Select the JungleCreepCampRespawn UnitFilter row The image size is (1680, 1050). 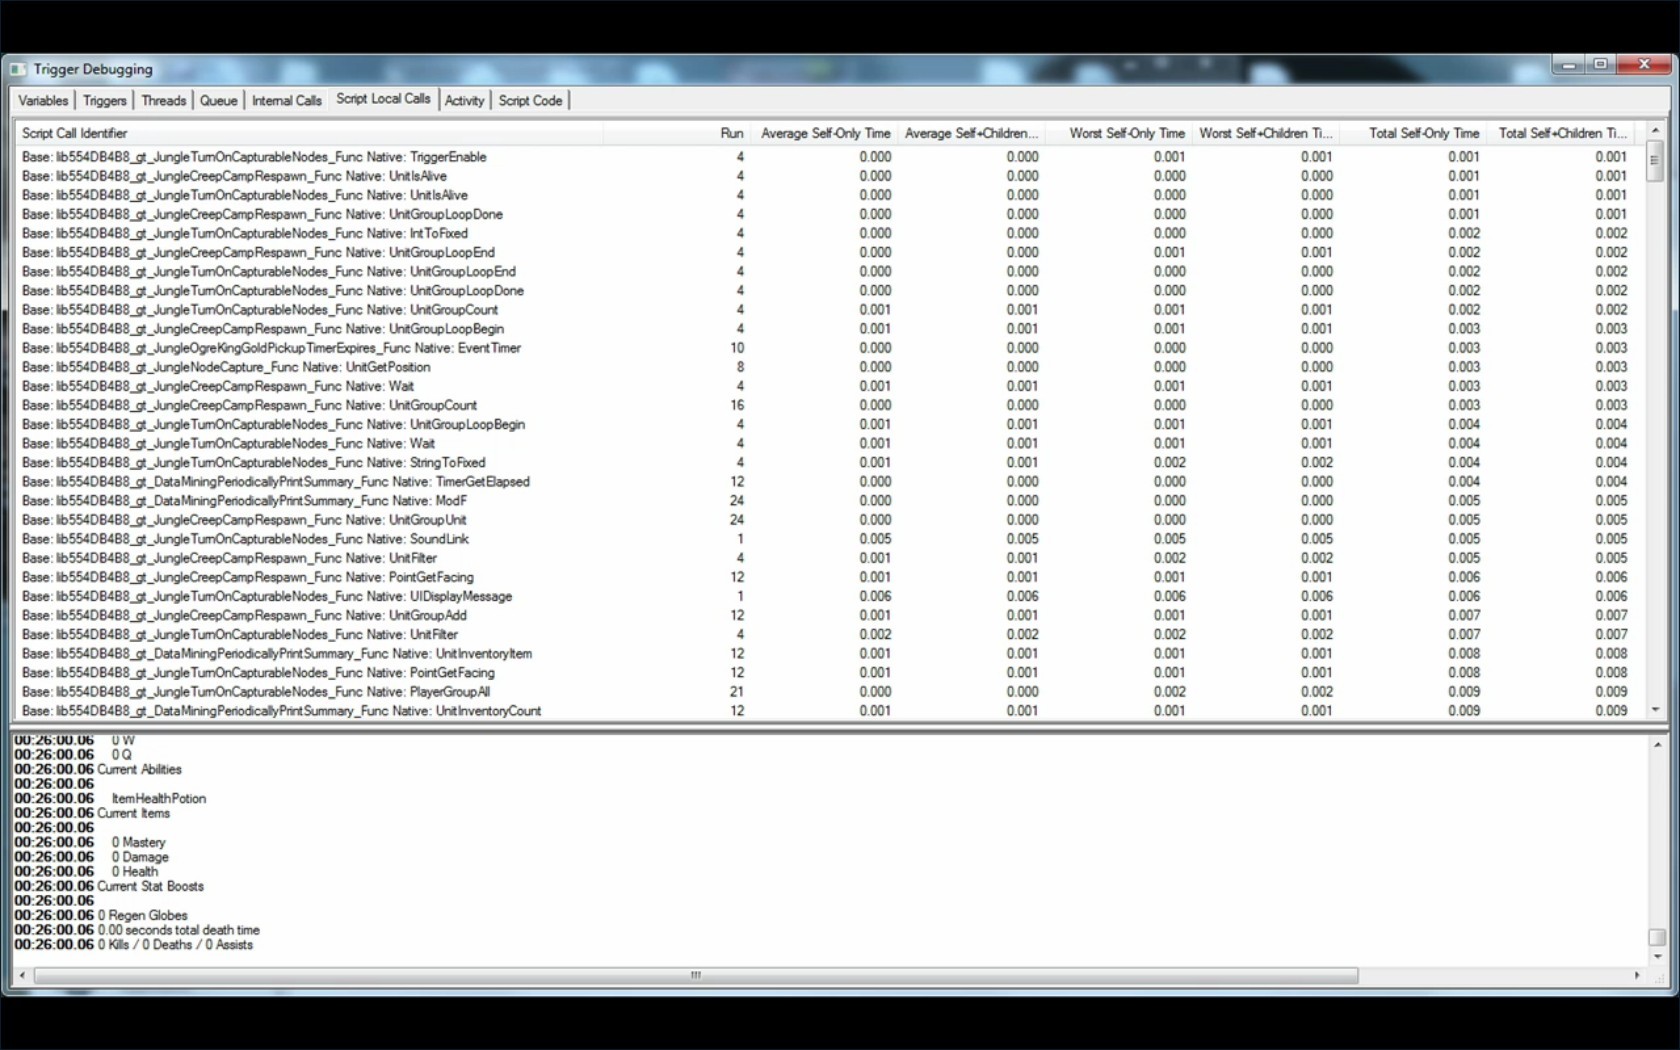(x=826, y=558)
